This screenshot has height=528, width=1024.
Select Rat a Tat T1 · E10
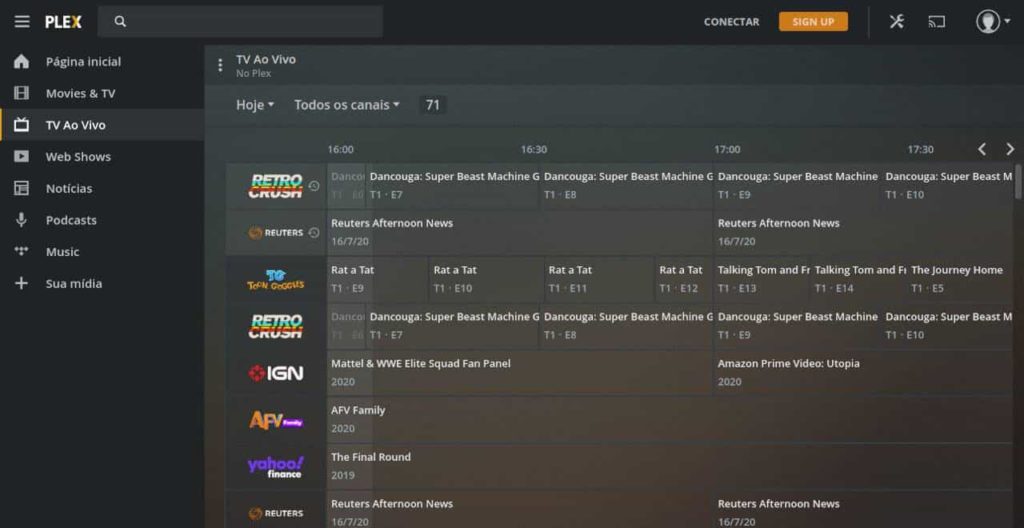click(487, 280)
